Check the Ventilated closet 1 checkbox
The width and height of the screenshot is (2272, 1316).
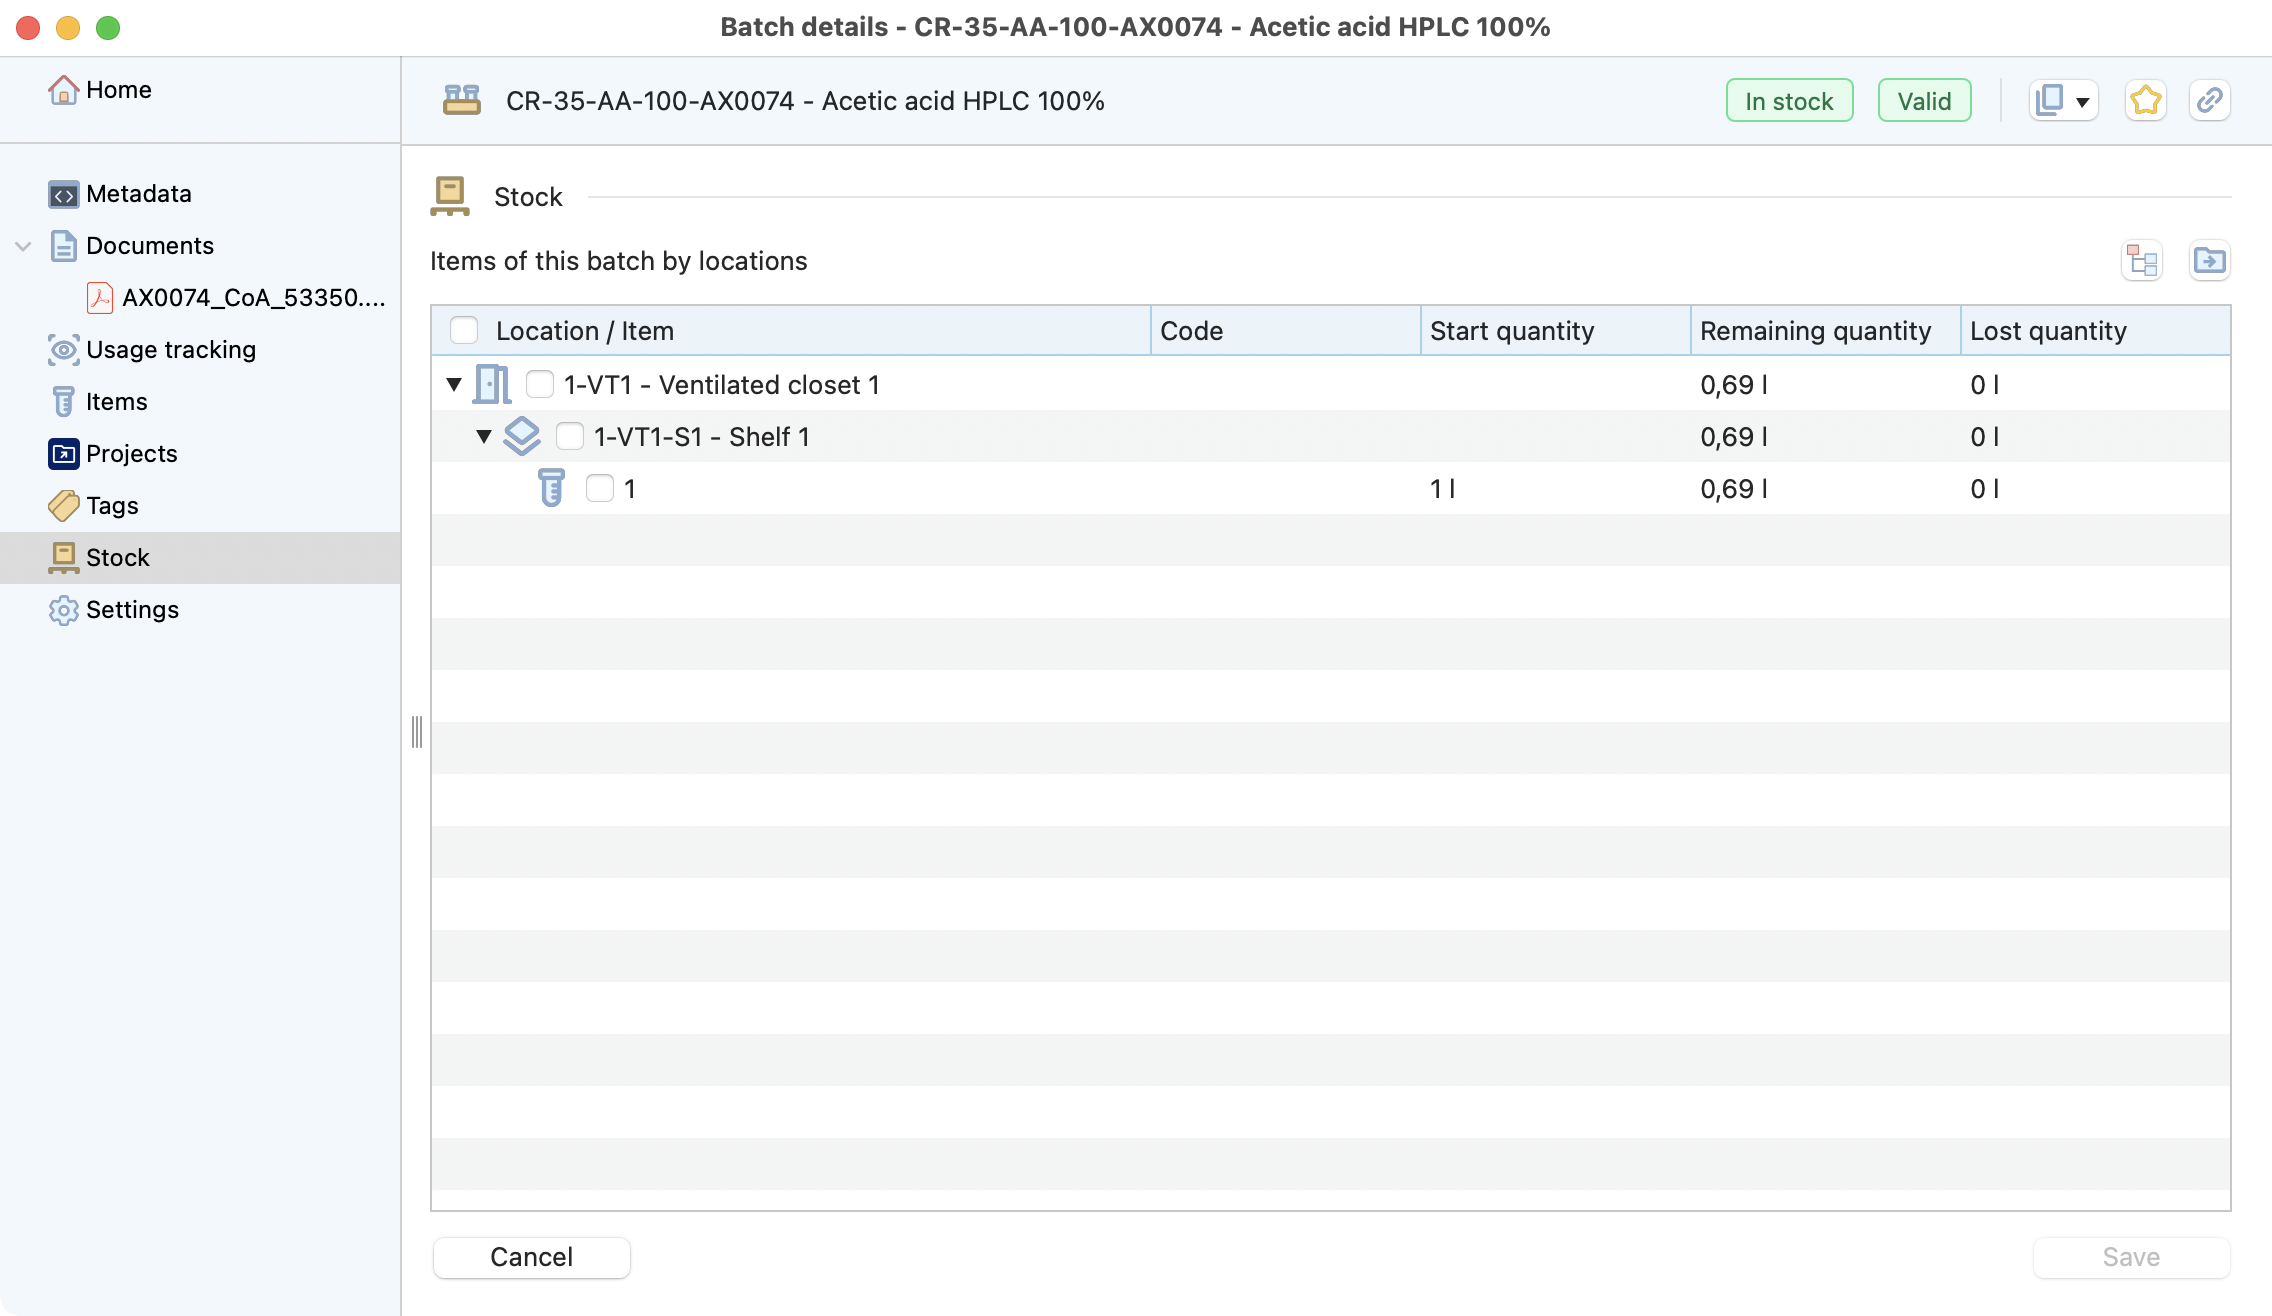point(540,385)
